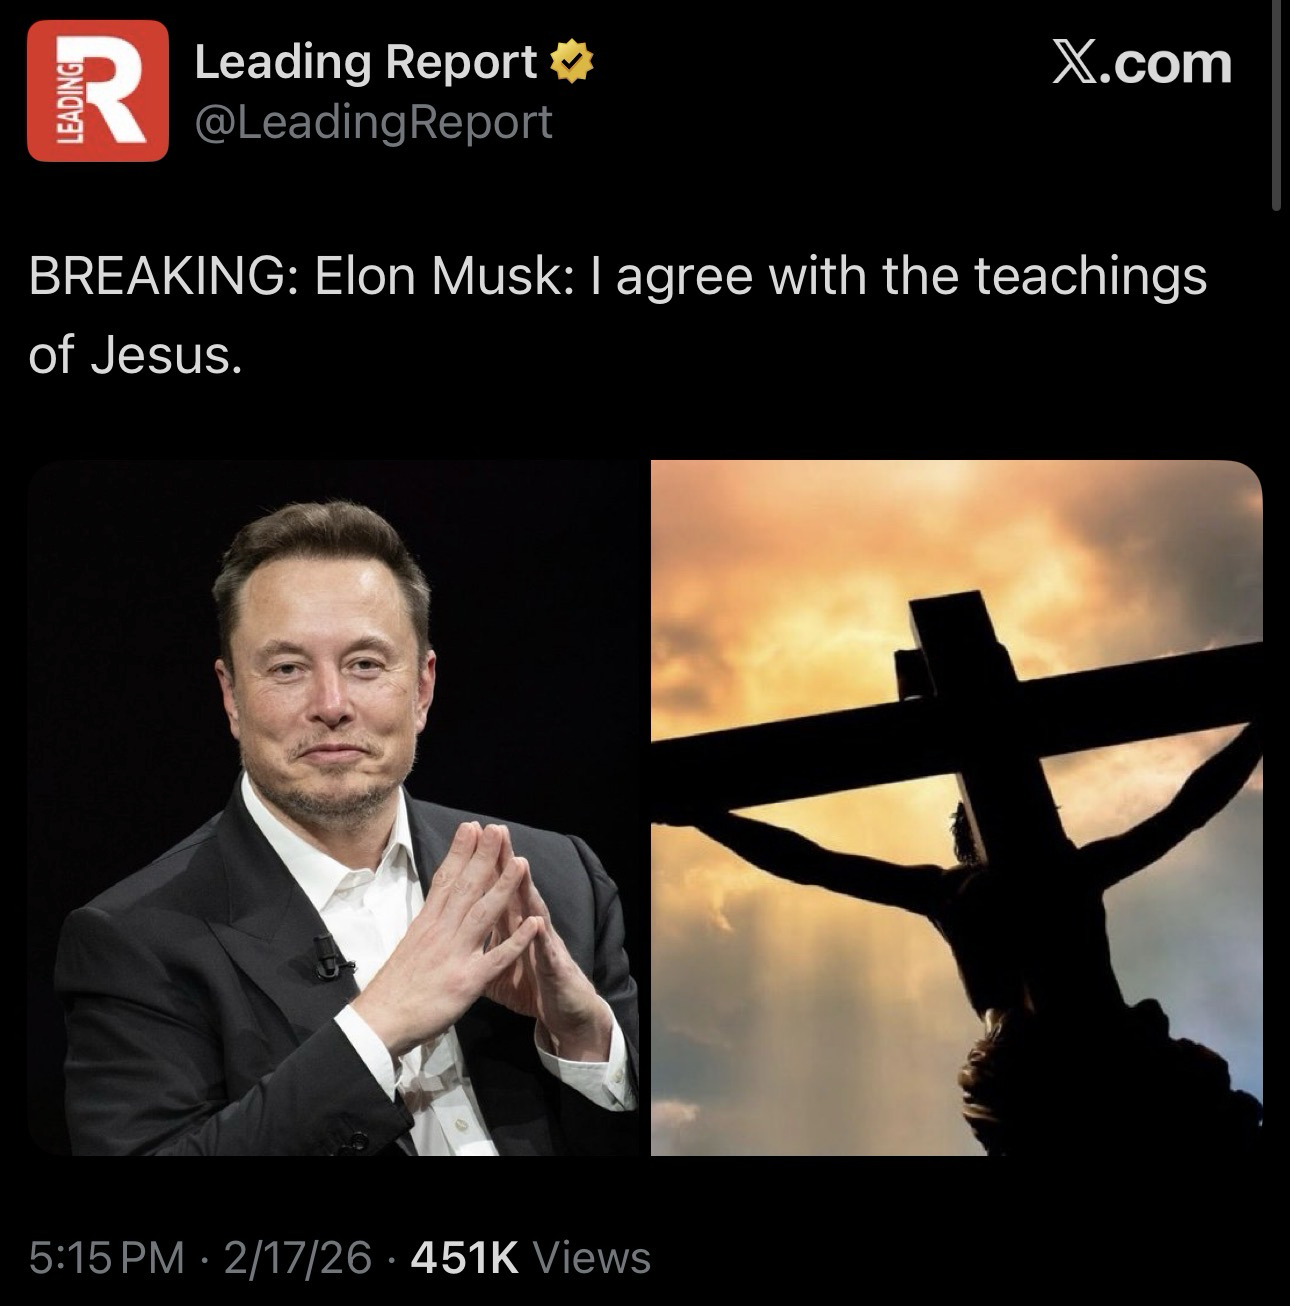Open the Leading Report display name
The image size is (1290, 1306).
pyautogui.click(x=366, y=62)
